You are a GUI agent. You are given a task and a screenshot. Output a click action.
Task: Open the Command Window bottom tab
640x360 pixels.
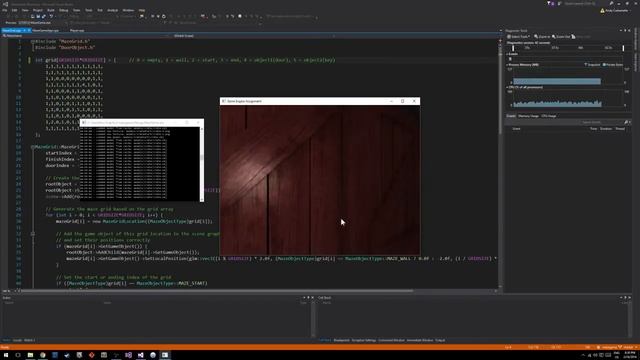point(391,340)
